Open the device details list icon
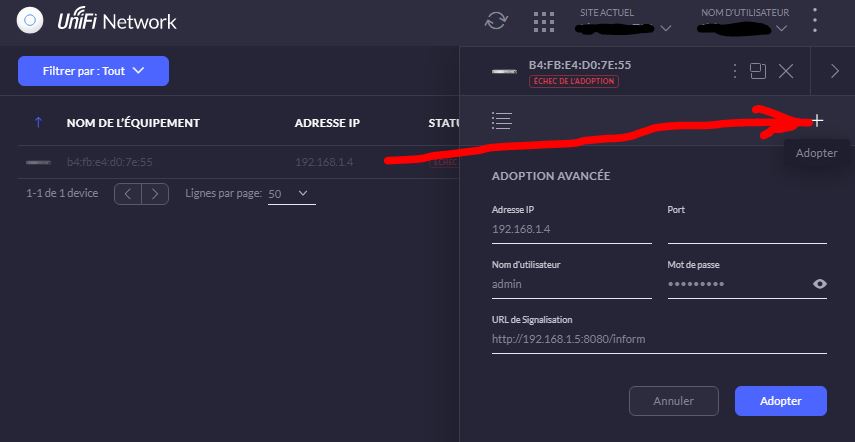Screen dimensions: 855x442 (502, 121)
